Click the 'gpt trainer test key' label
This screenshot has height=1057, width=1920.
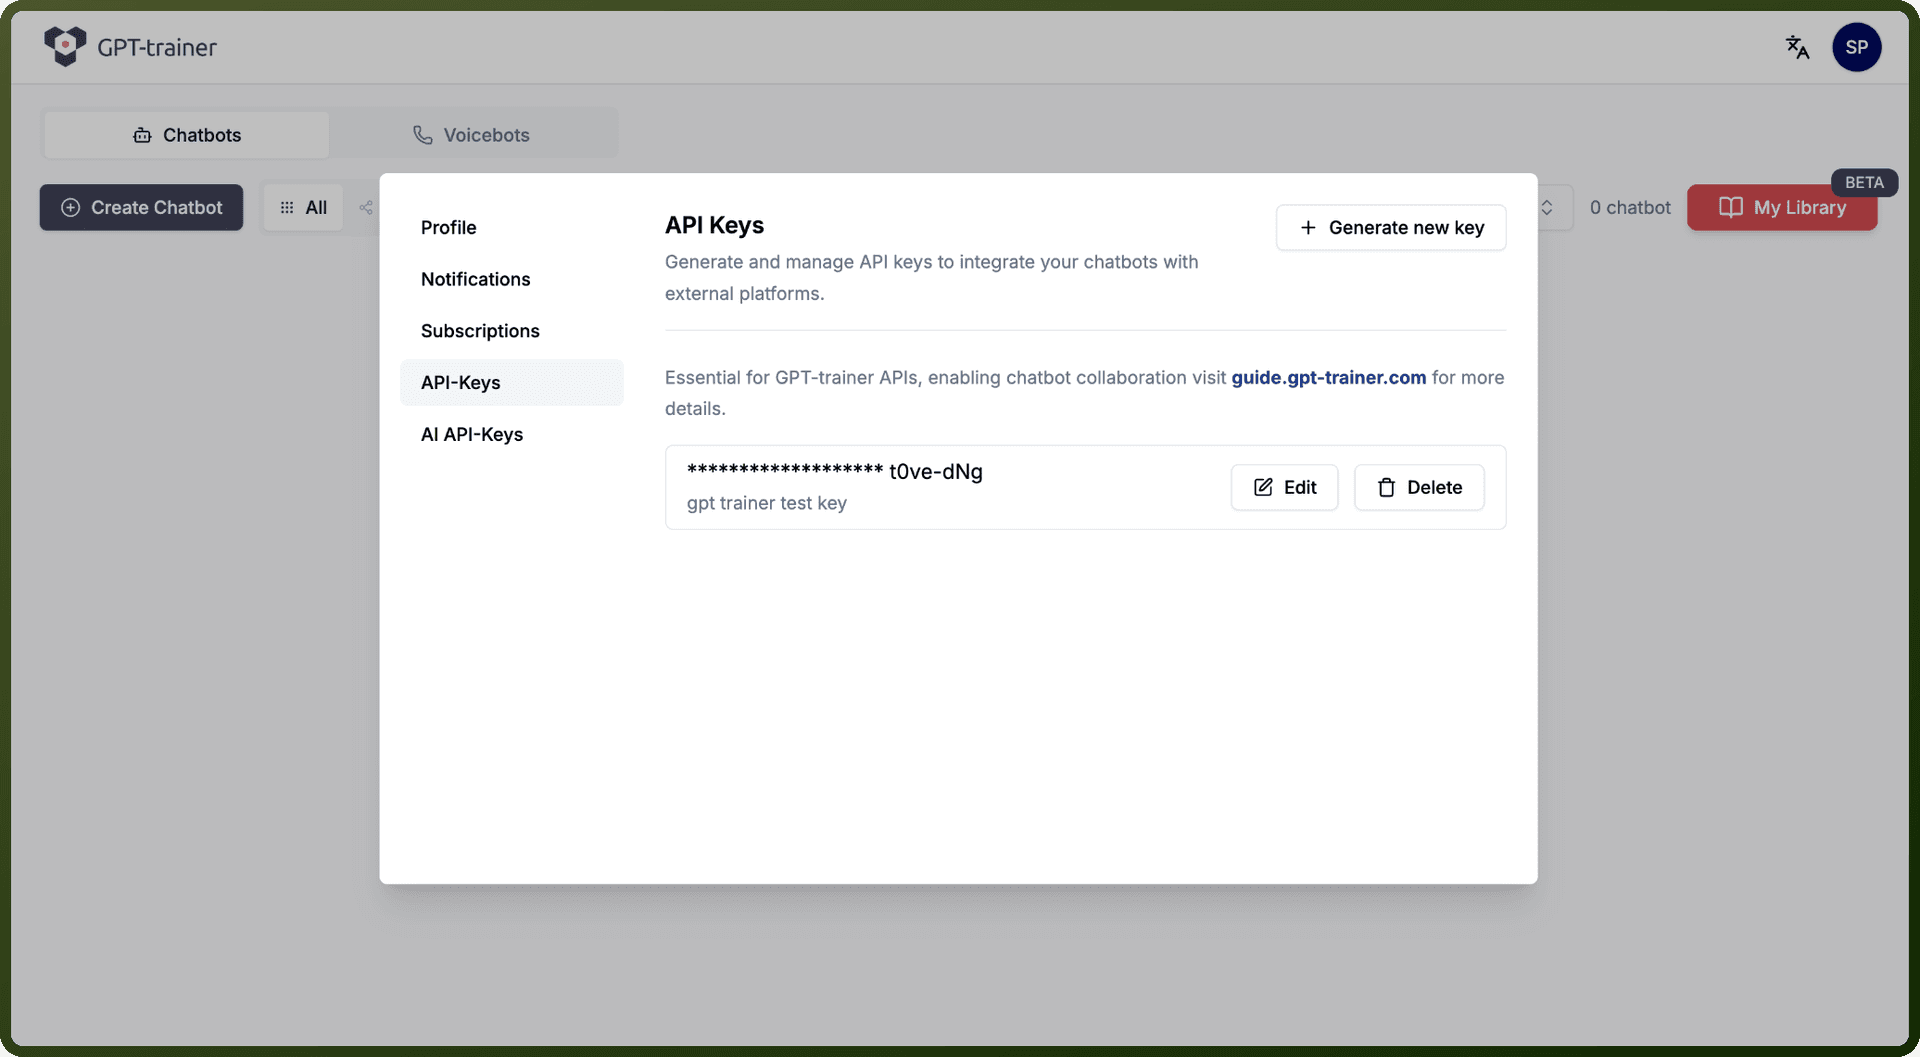[x=766, y=503]
